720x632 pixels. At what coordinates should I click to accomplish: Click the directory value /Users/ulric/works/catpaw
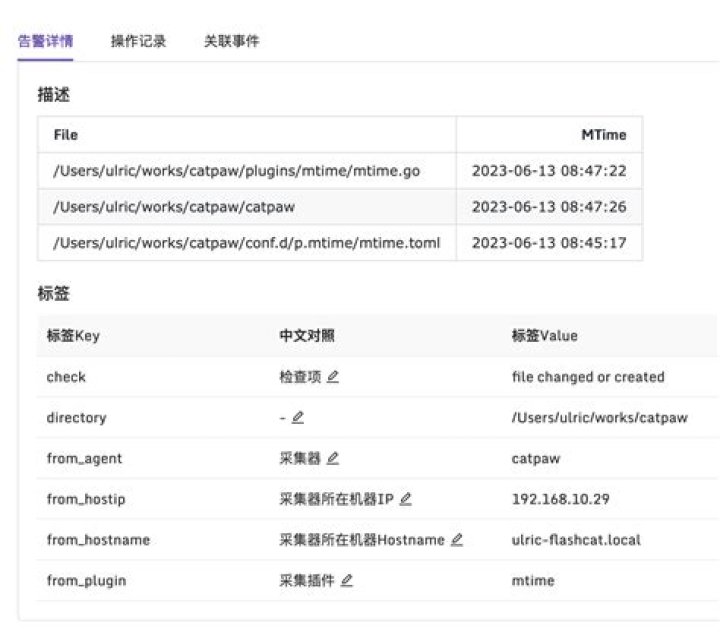click(x=600, y=418)
